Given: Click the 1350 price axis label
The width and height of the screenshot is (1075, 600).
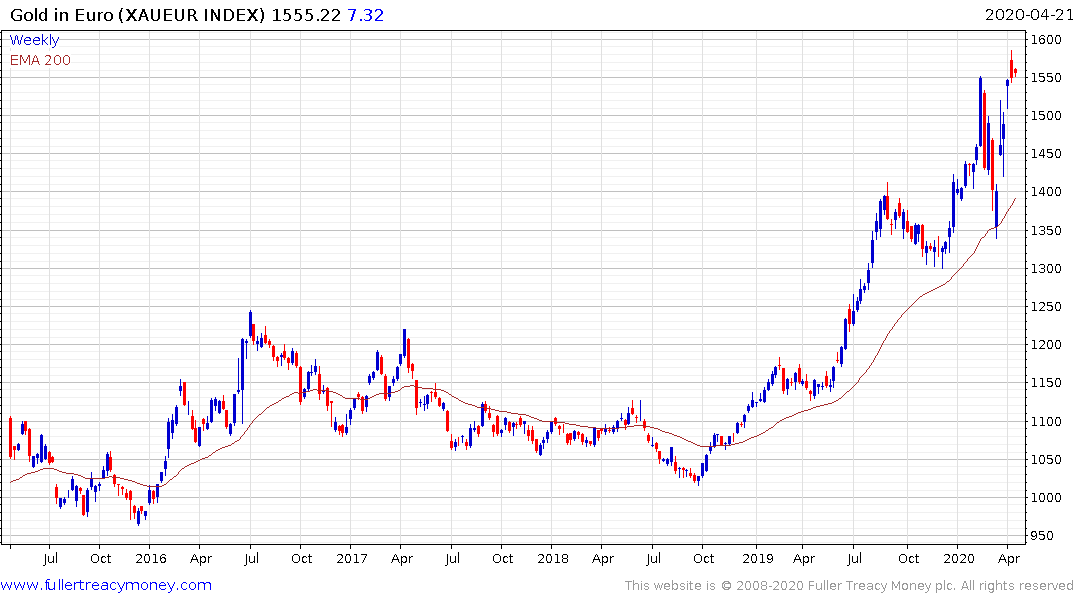Looking at the screenshot, I should [1046, 230].
